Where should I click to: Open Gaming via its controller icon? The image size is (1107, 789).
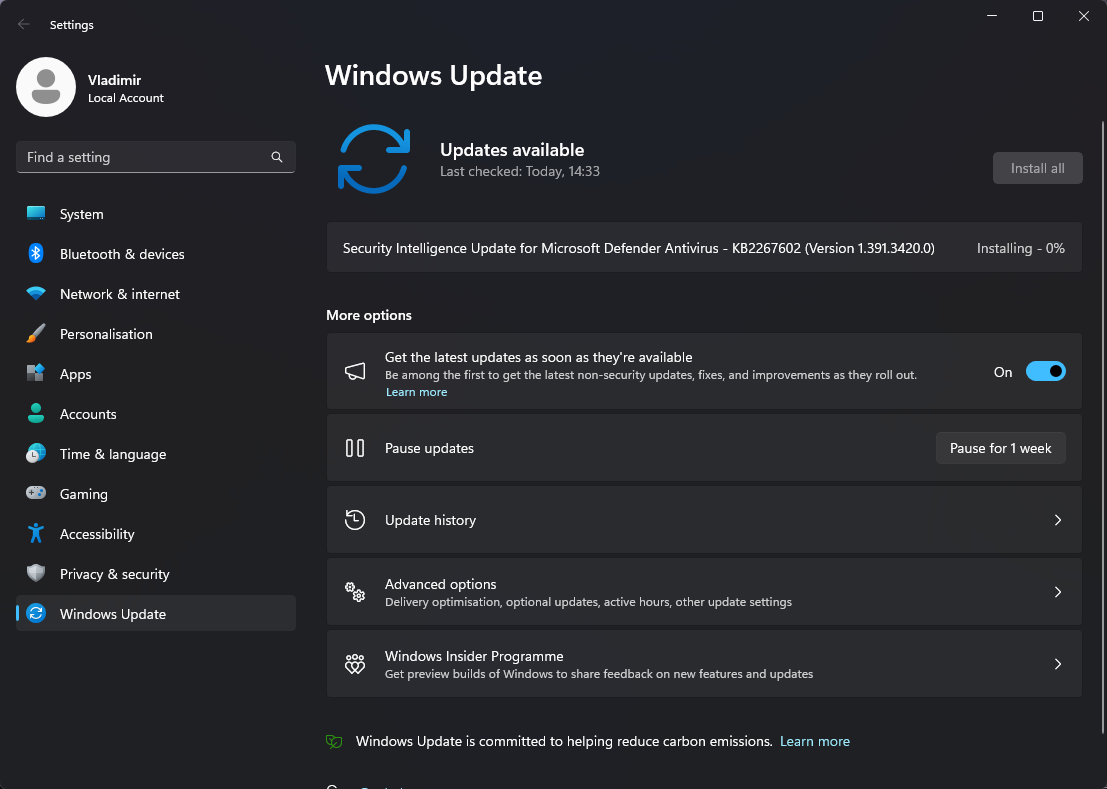click(36, 494)
